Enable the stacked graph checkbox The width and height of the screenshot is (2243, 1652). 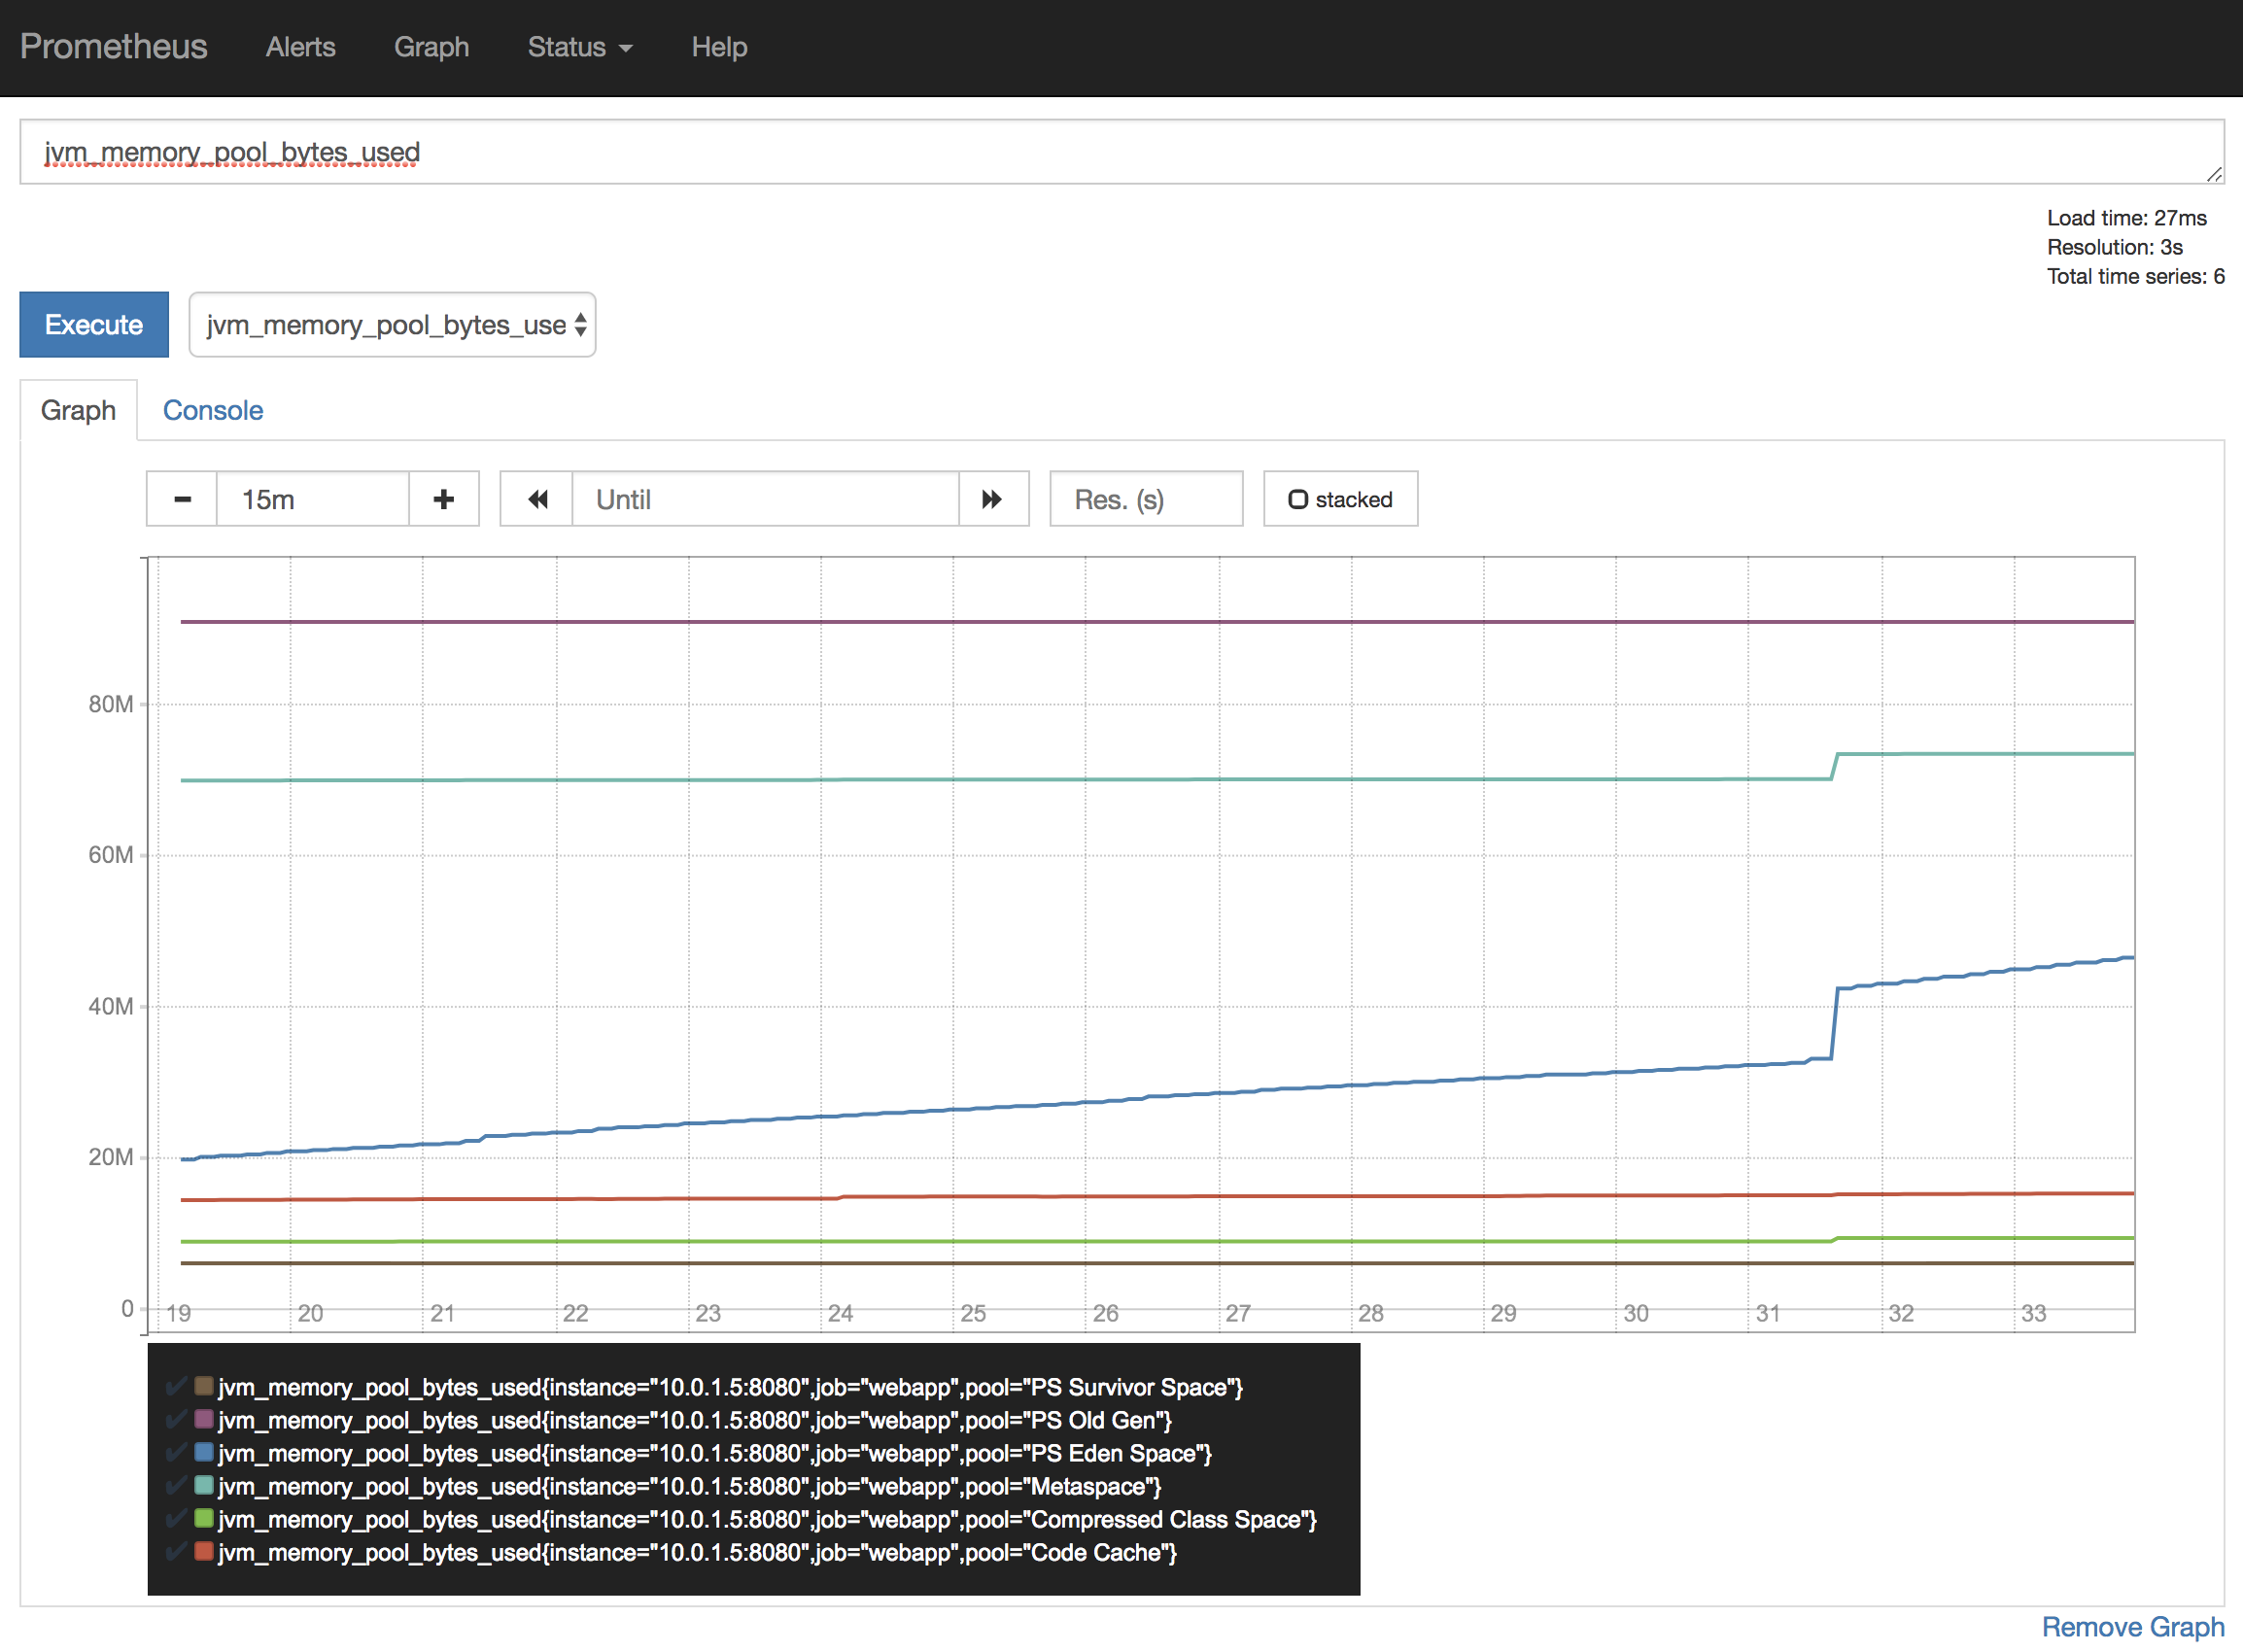1298,499
